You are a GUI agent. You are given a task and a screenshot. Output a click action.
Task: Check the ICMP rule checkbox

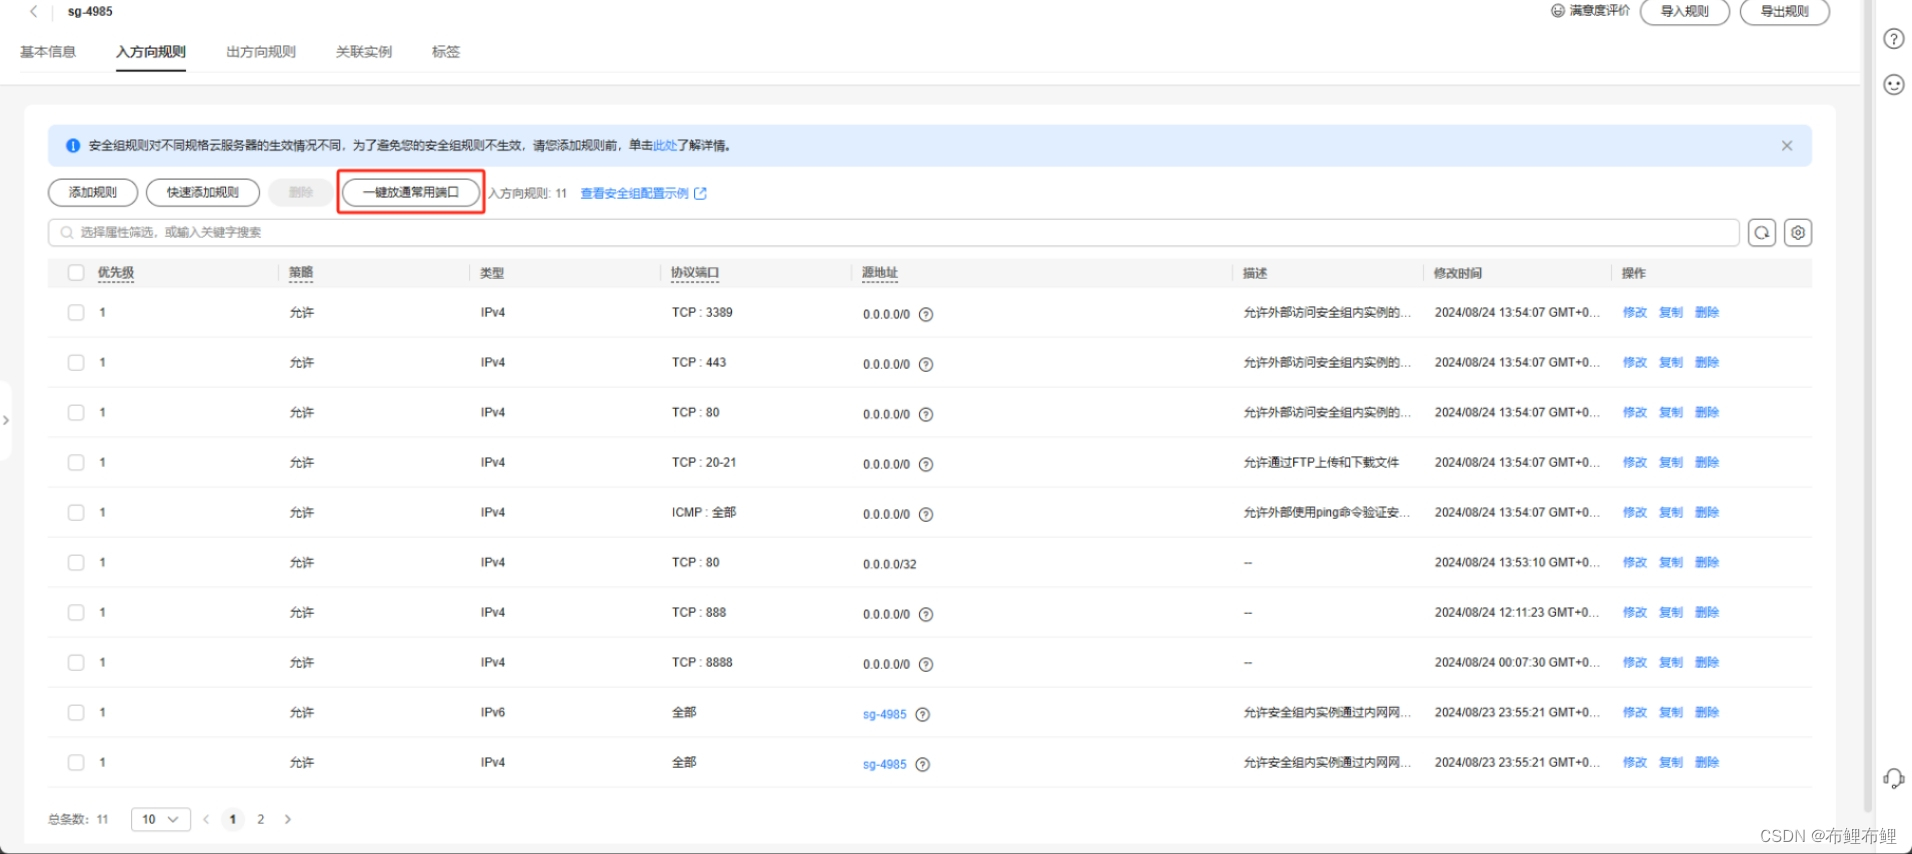point(76,512)
